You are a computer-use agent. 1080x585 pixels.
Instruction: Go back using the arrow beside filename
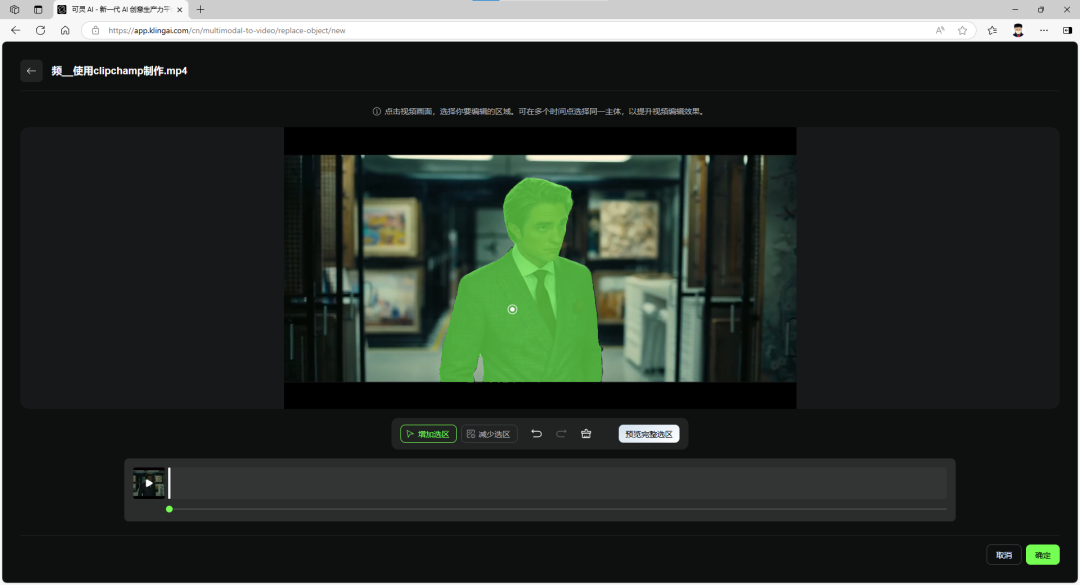coord(31,71)
